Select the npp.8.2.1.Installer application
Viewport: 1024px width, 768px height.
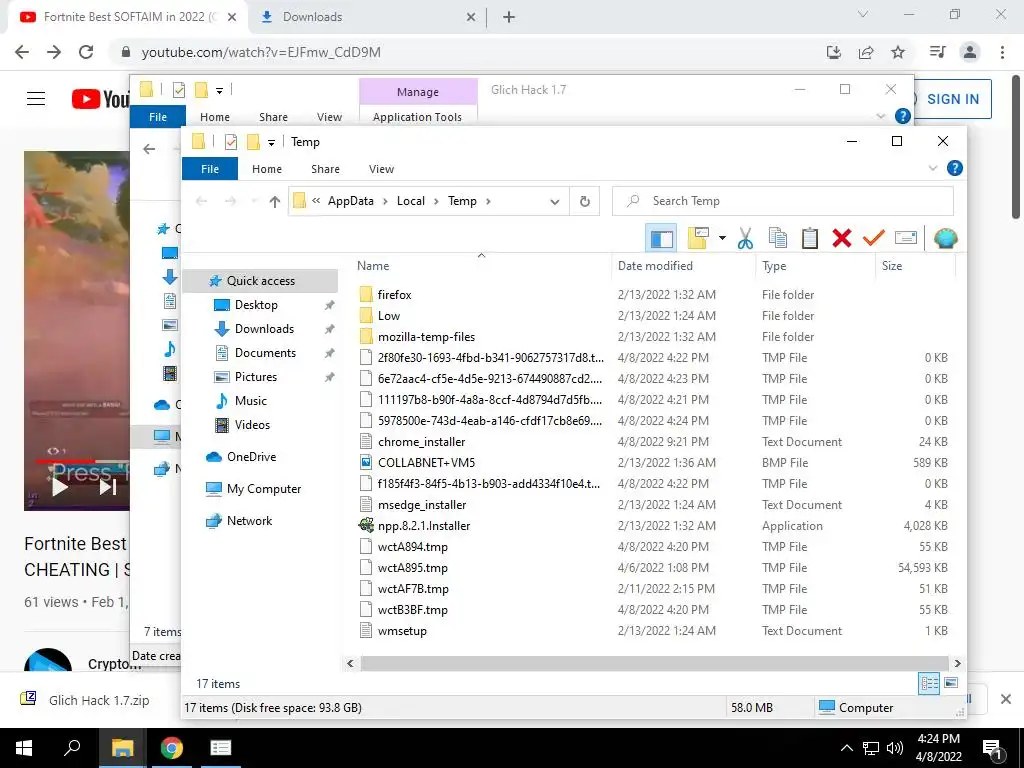click(x=423, y=526)
